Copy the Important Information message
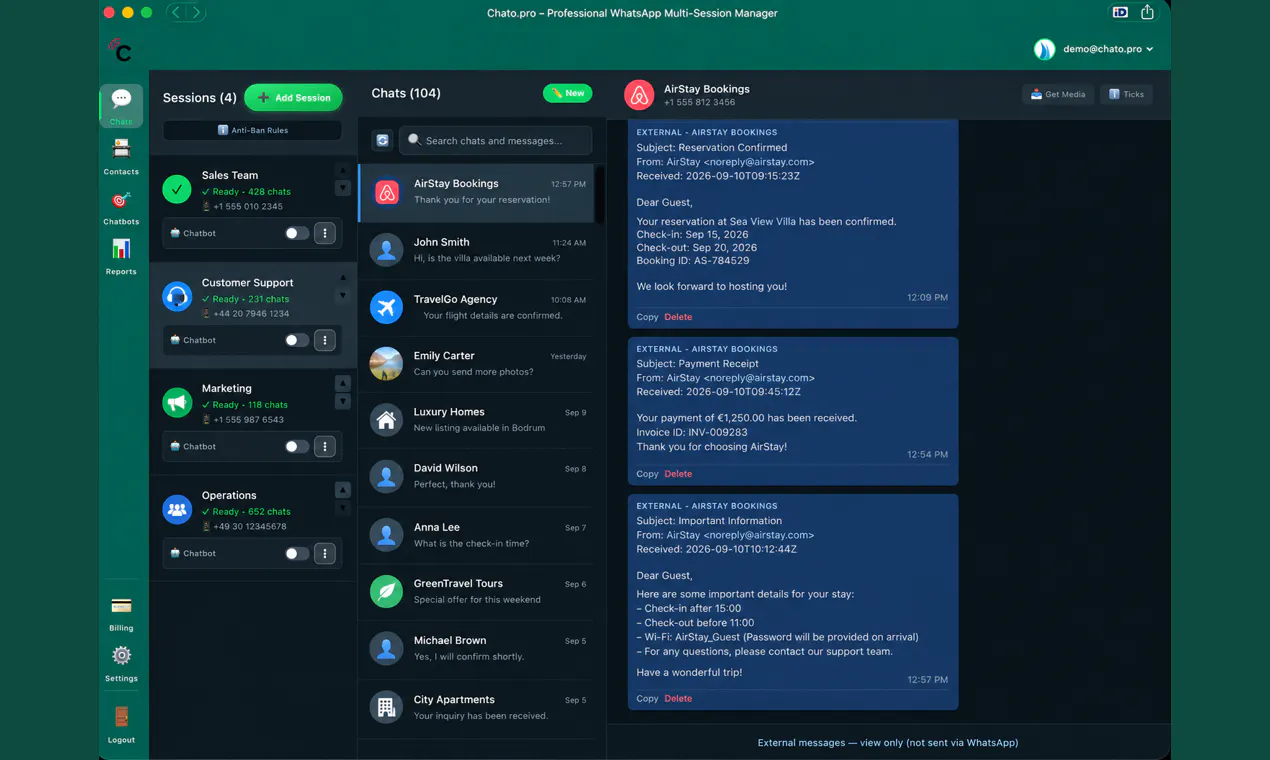Image resolution: width=1270 pixels, height=760 pixels. click(x=647, y=699)
